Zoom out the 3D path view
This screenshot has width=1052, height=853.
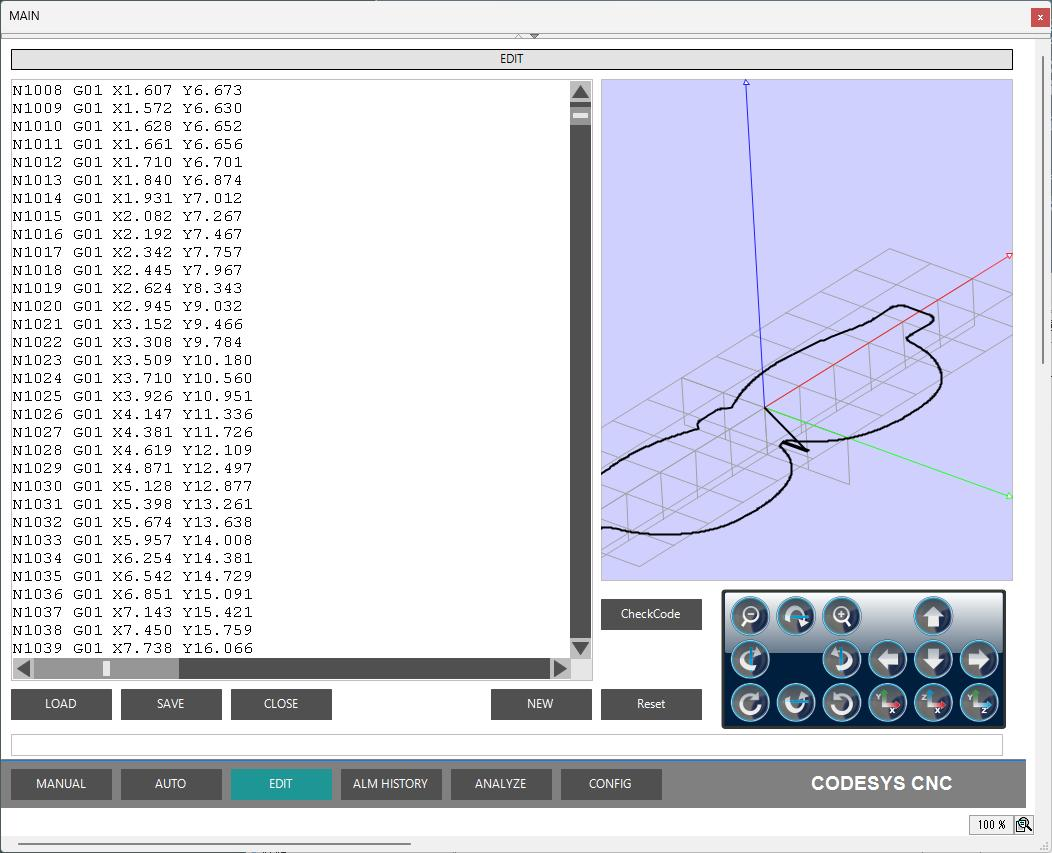point(749,615)
